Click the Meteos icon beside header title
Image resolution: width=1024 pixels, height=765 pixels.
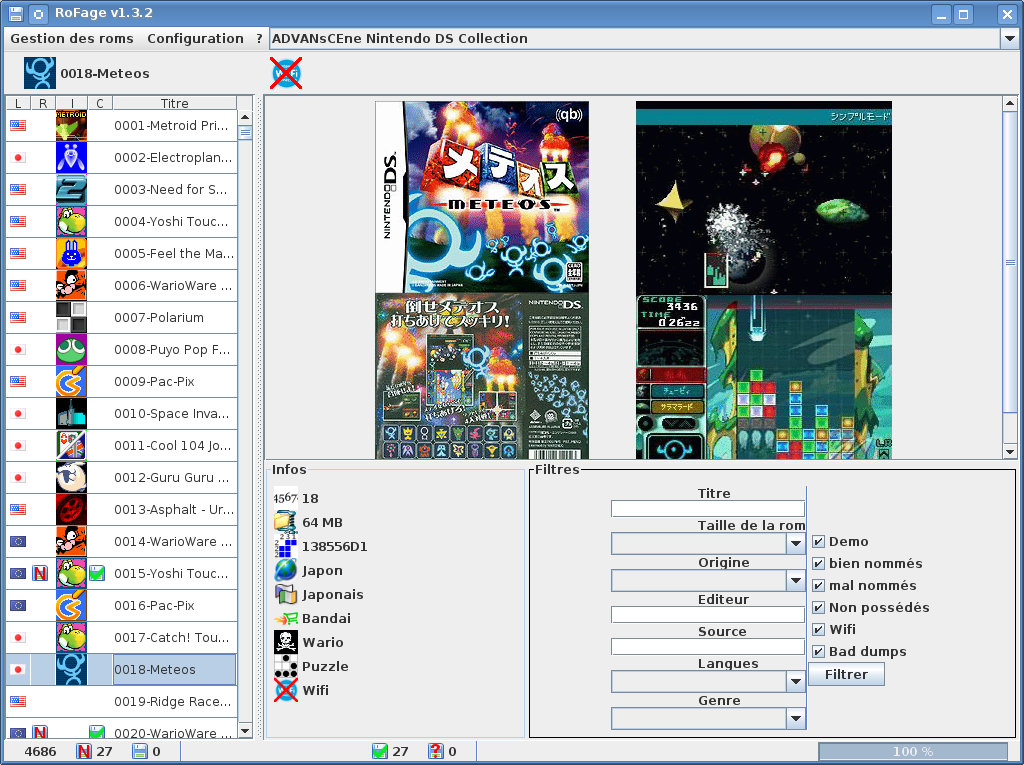[x=40, y=73]
